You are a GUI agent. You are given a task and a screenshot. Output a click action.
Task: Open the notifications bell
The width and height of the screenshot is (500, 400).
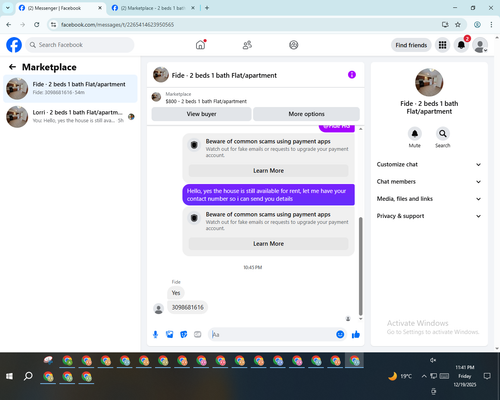(461, 45)
